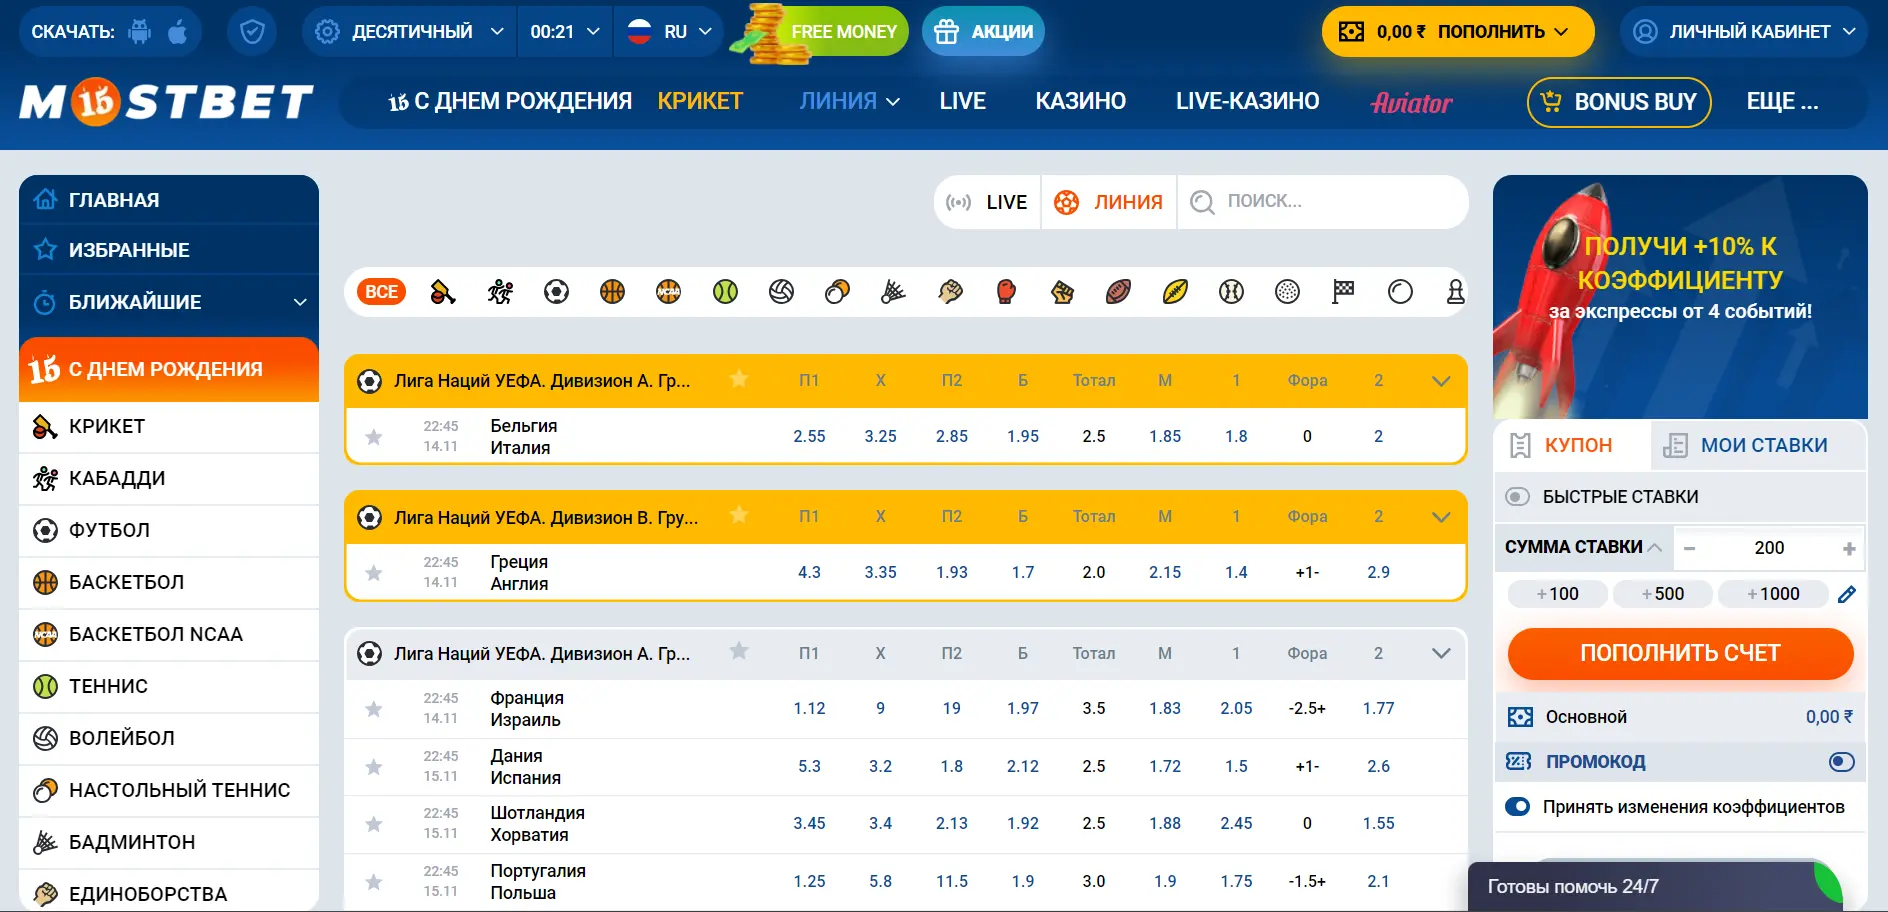Select the checkered racing flag icon

[1343, 292]
